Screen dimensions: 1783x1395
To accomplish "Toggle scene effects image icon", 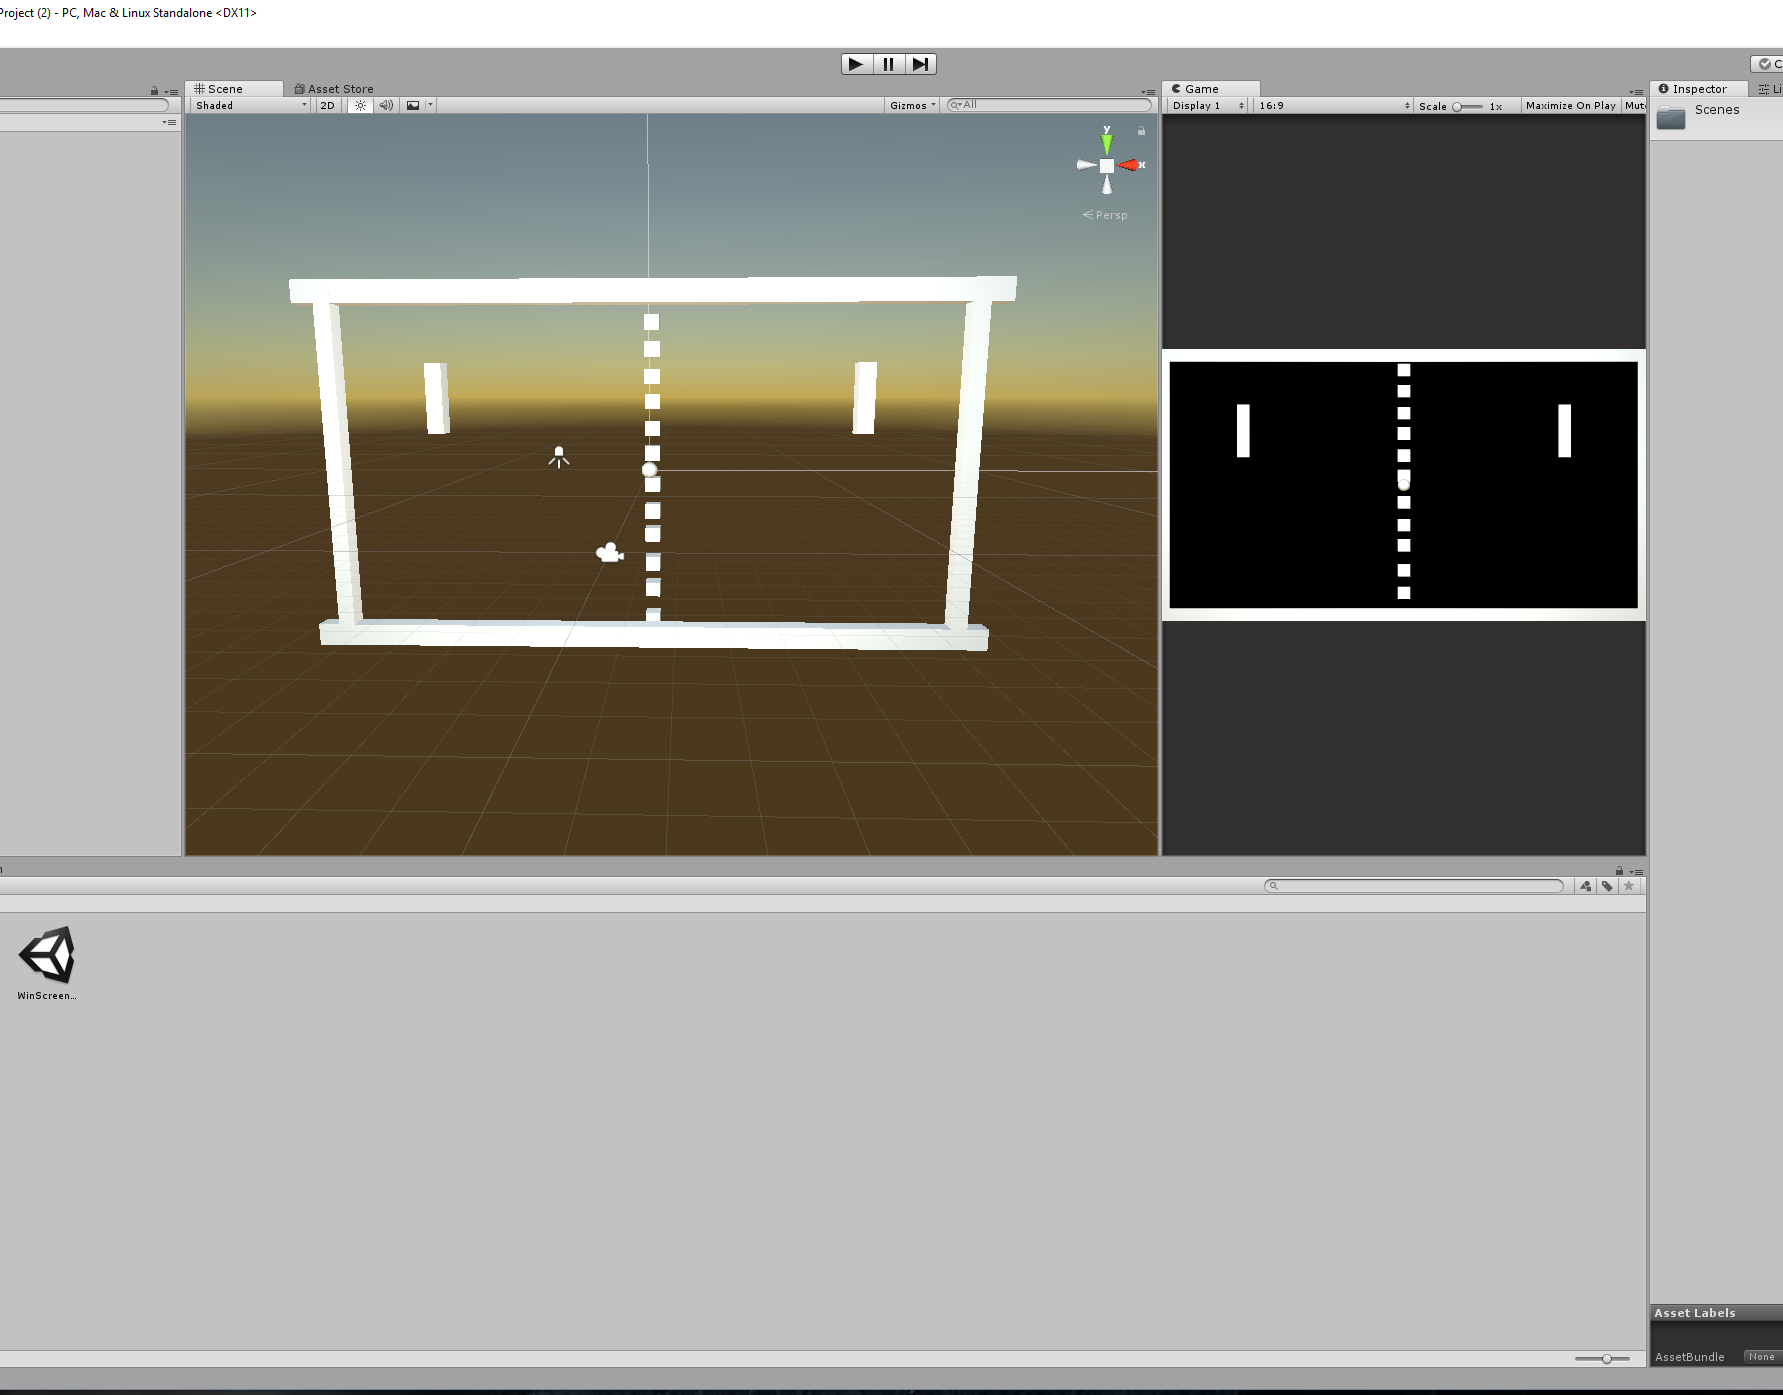I will click(413, 105).
